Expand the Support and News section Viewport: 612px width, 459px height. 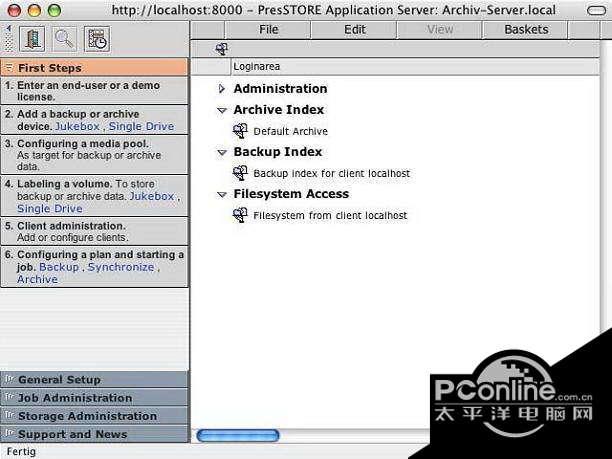pos(94,434)
